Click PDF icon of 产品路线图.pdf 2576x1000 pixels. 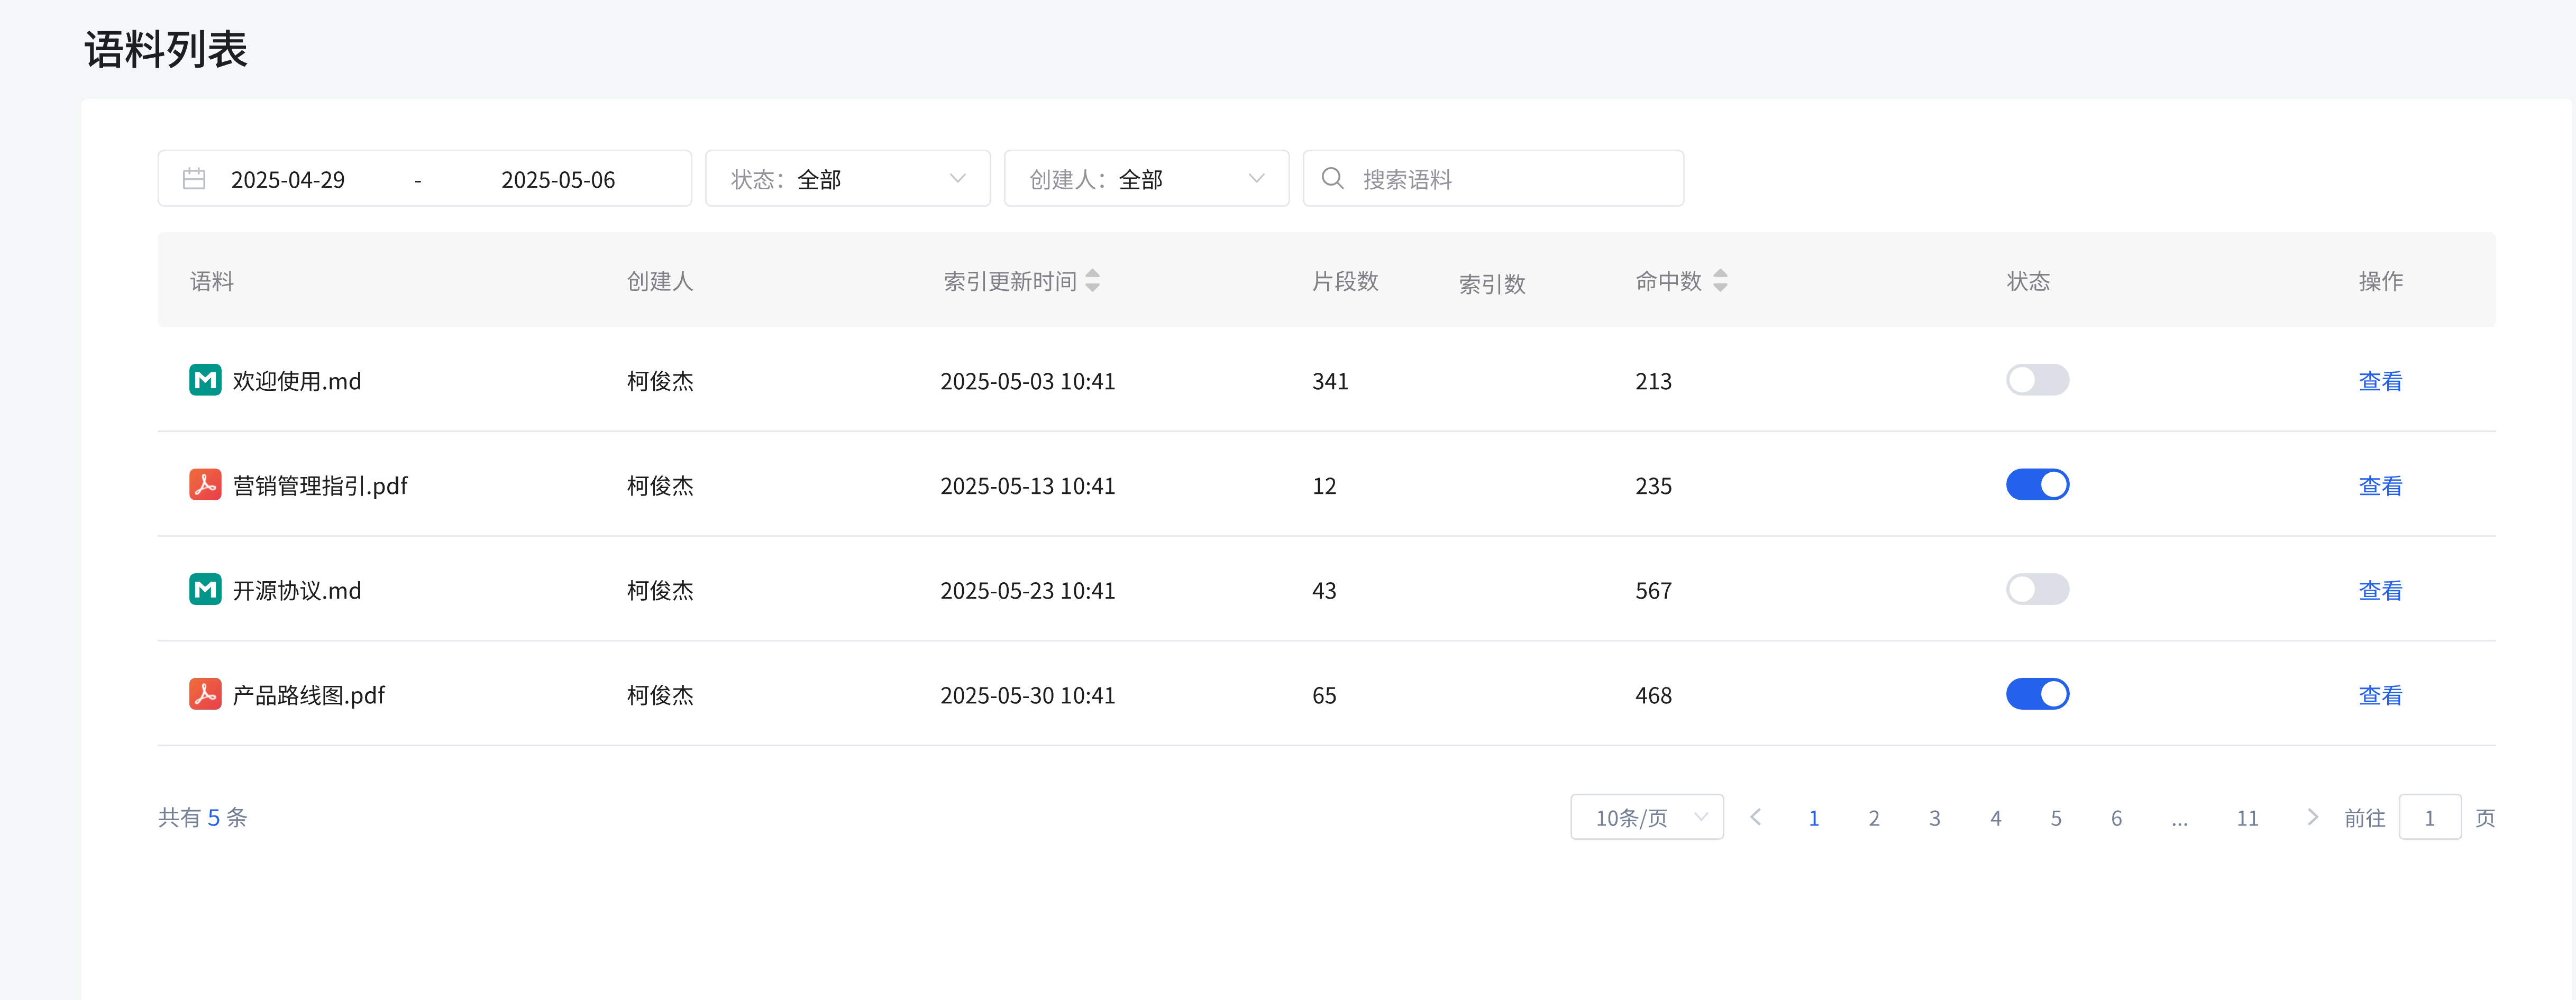point(205,694)
